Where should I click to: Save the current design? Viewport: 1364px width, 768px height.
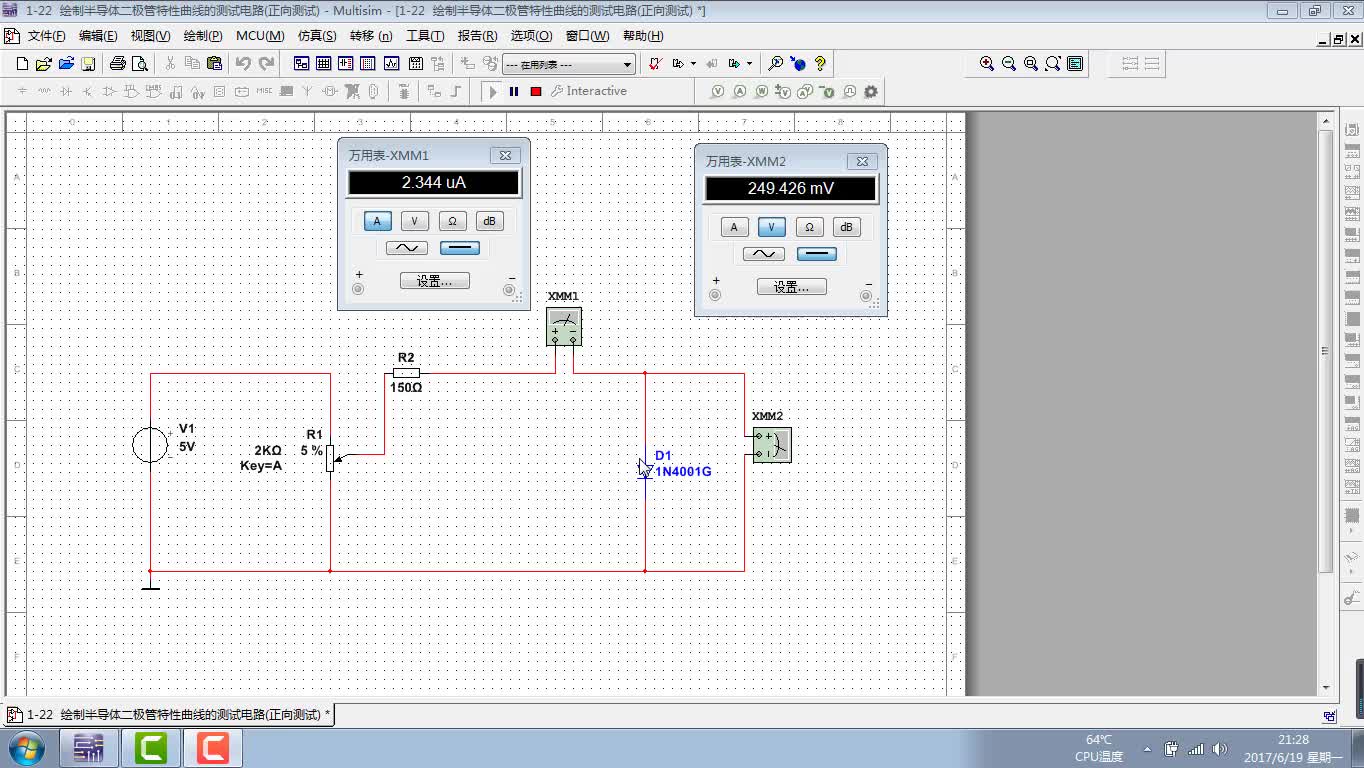tap(88, 63)
